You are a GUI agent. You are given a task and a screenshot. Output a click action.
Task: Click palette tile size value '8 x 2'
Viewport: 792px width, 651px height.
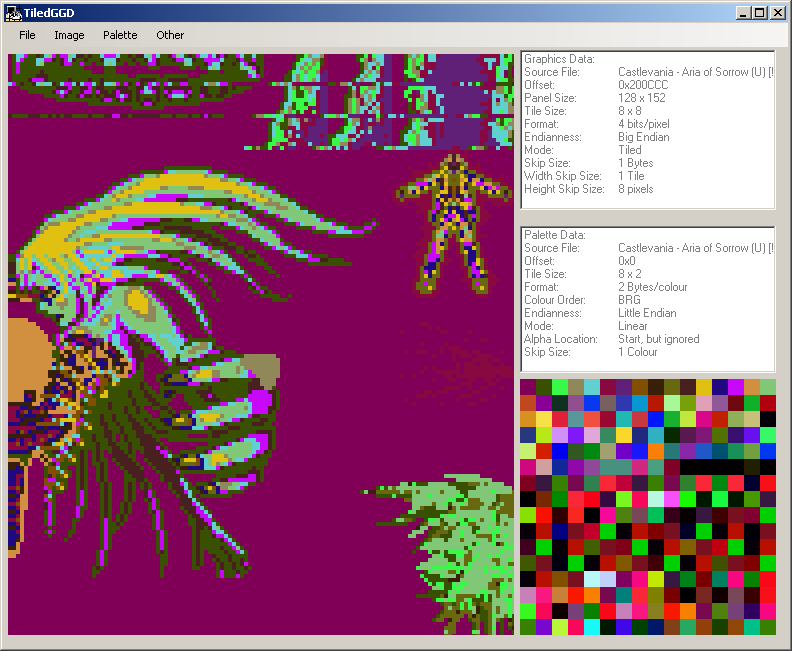pyautogui.click(x=630, y=274)
